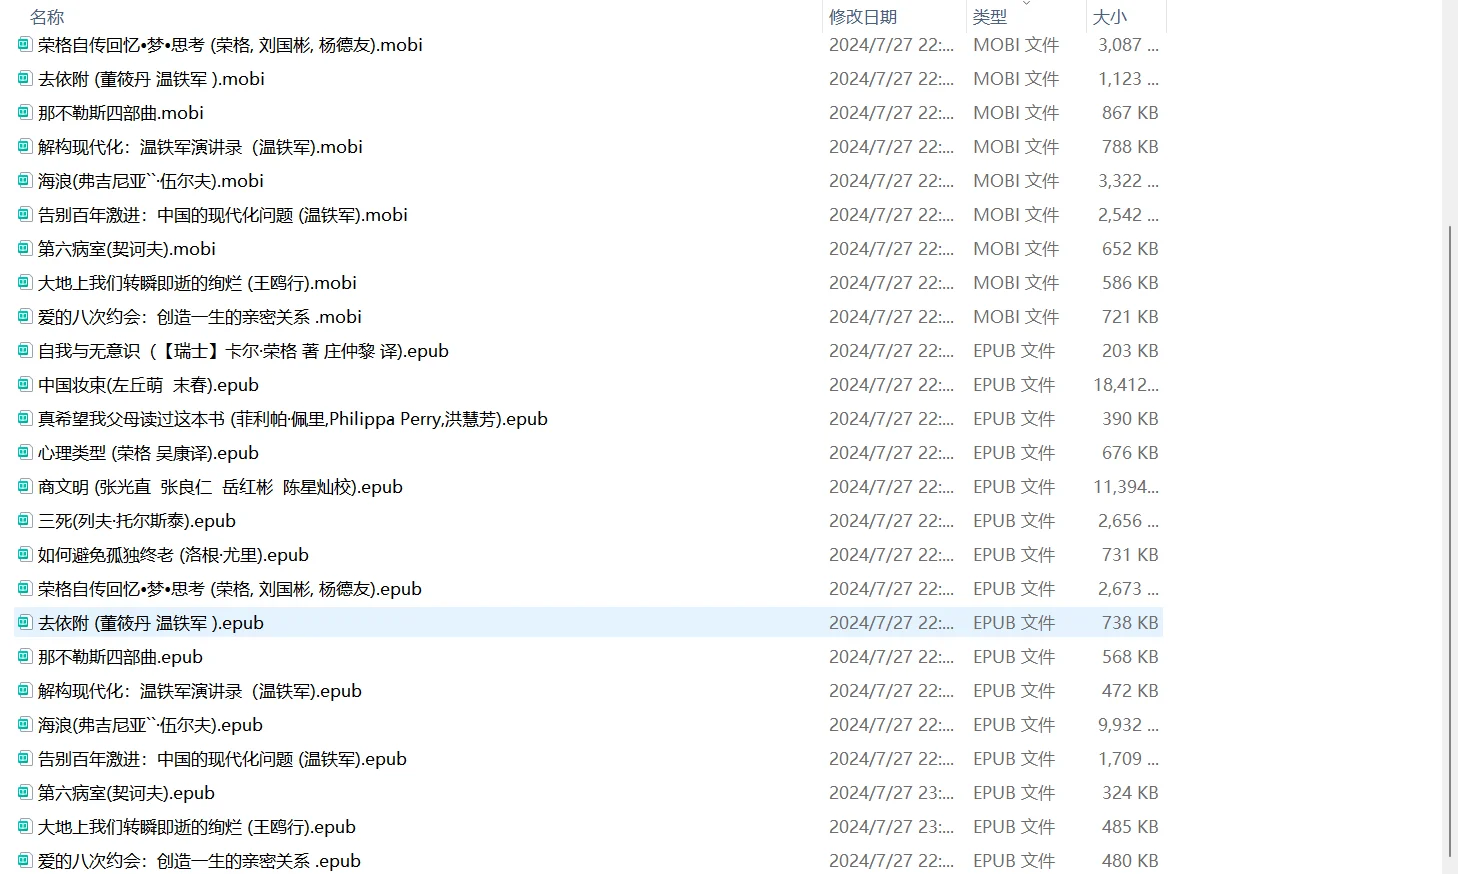
Task: Click file icon of 心理类型 (荣格 吴康译).epub
Action: (25, 453)
